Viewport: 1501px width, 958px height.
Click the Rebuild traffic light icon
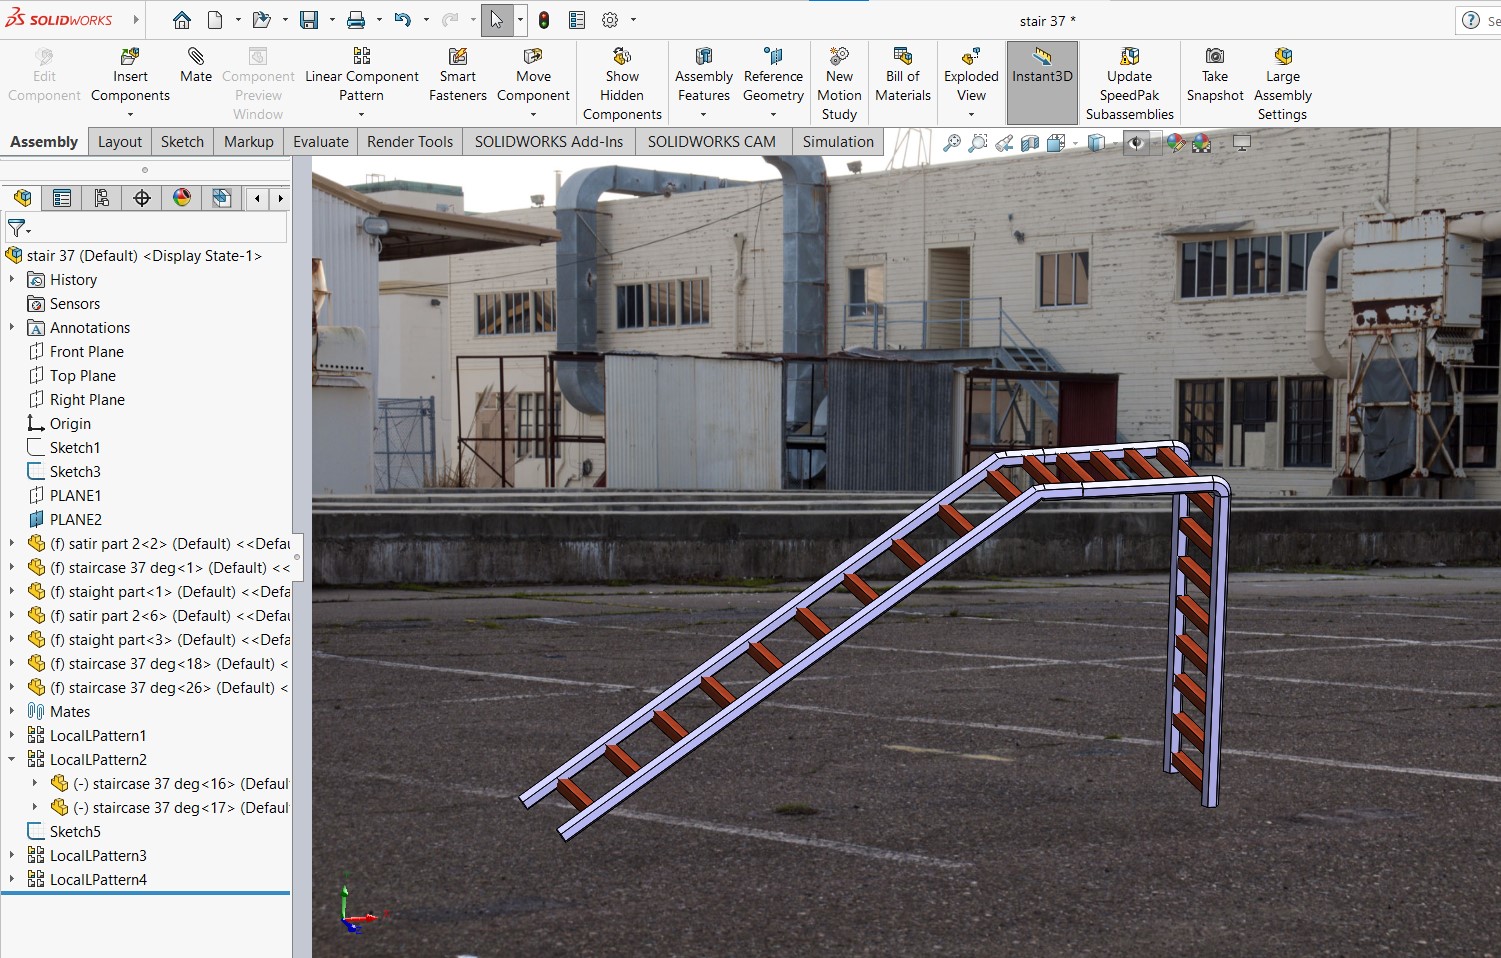click(544, 20)
